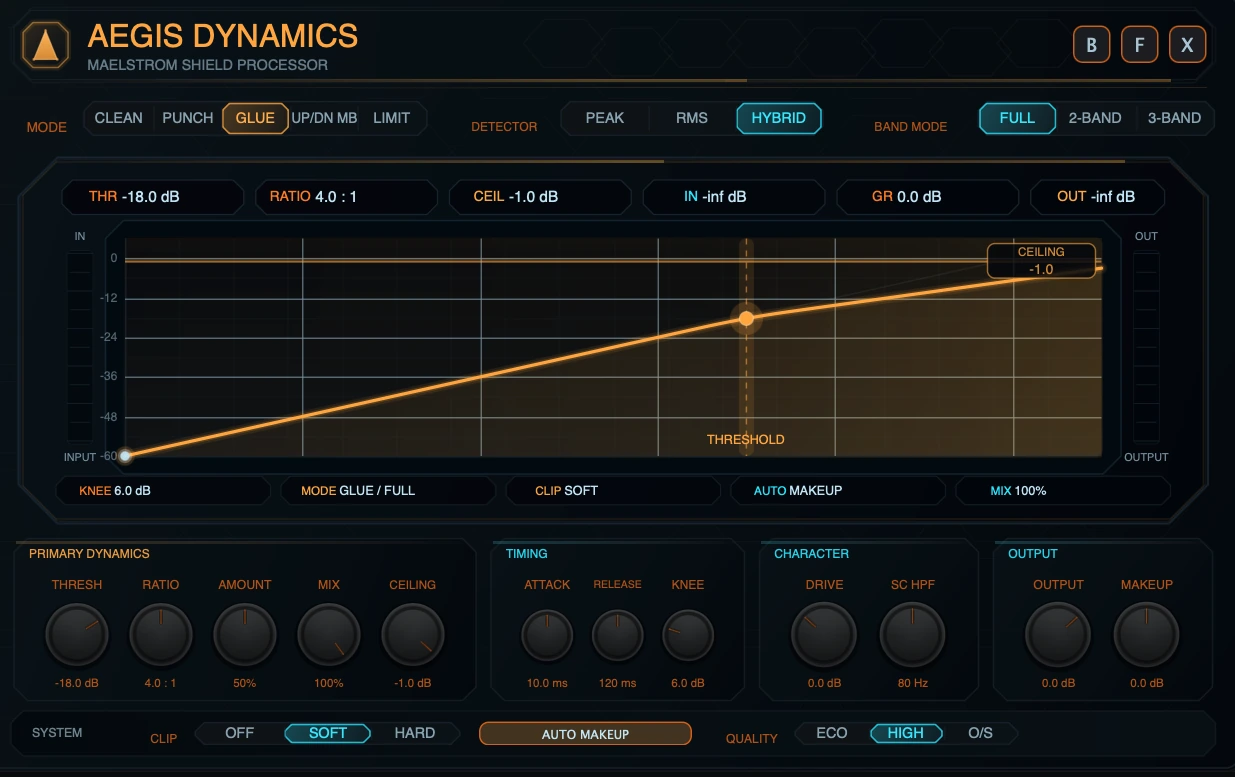Set quality to O/S
Image resolution: width=1235 pixels, height=777 pixels.
(981, 733)
